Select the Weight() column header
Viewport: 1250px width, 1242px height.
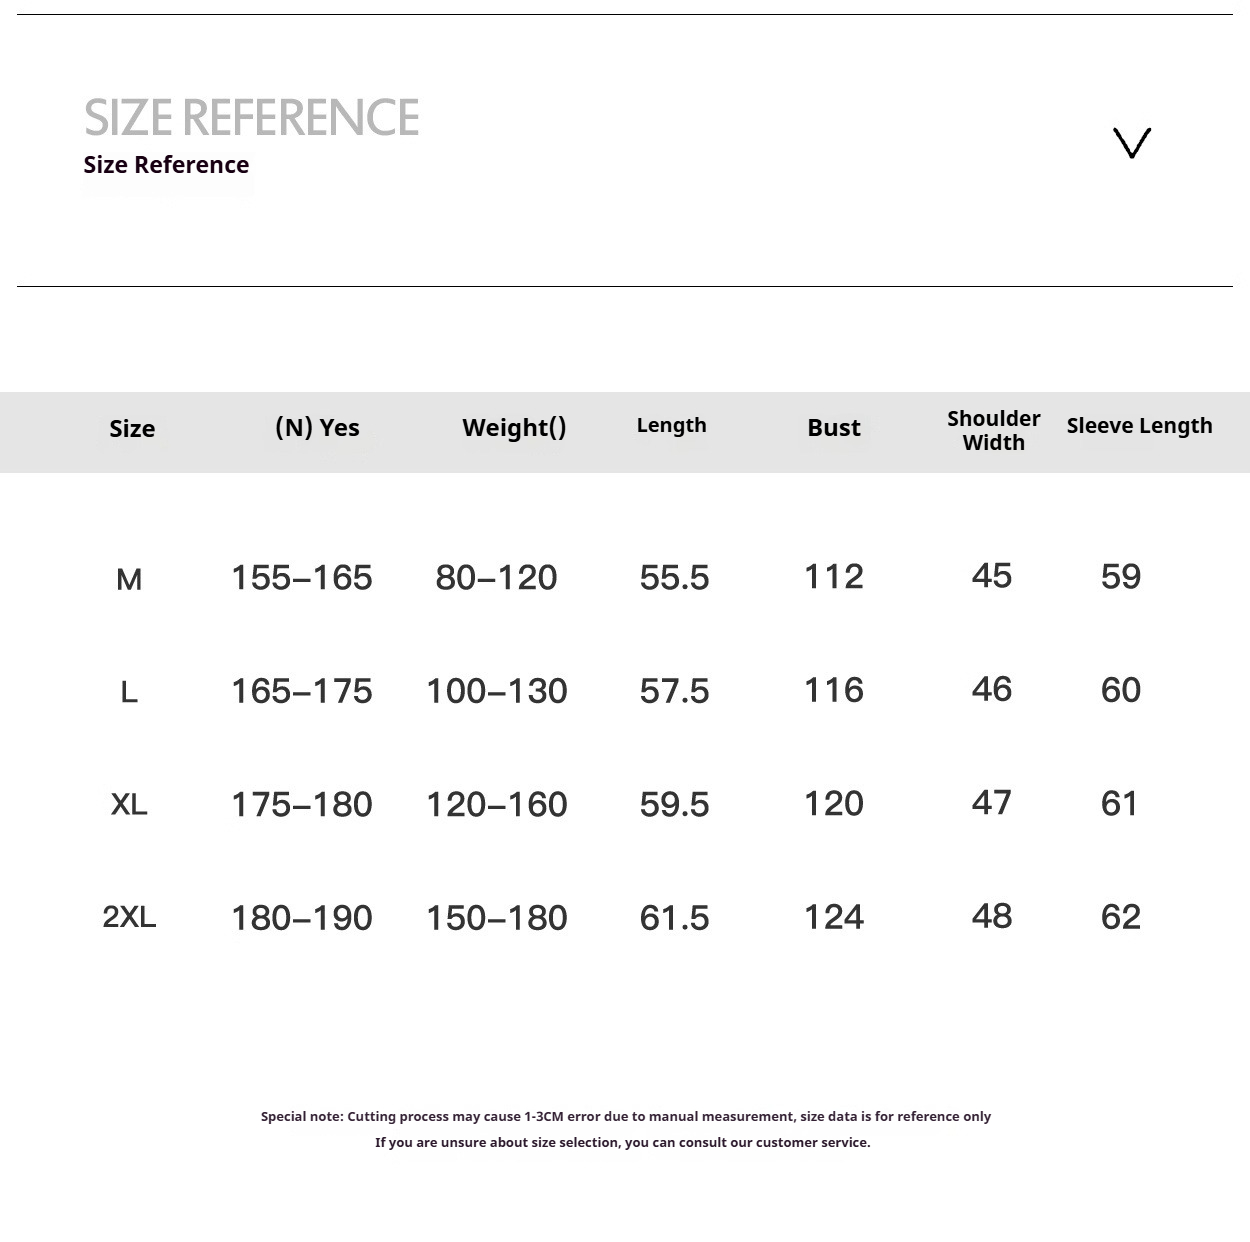click(514, 428)
